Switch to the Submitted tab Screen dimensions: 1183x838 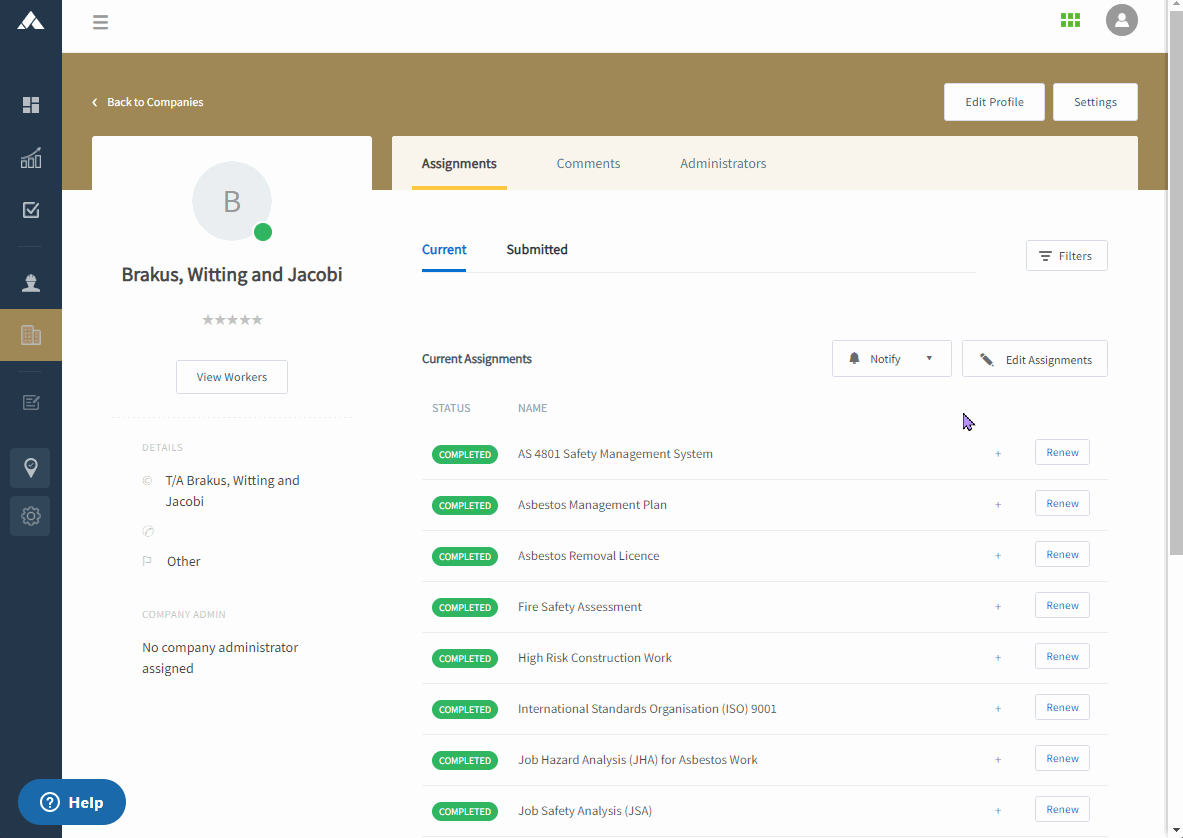pos(537,249)
